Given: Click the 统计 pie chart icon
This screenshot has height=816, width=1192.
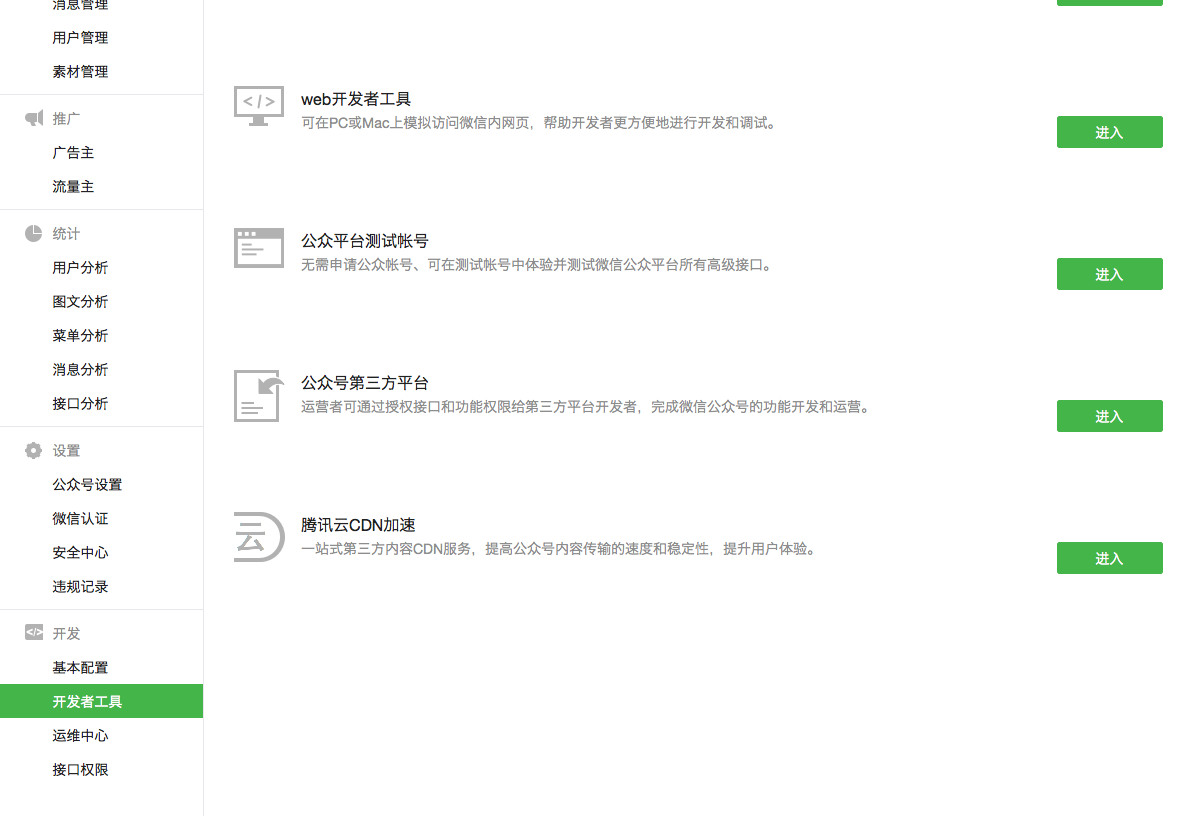Looking at the screenshot, I should coord(34,234).
